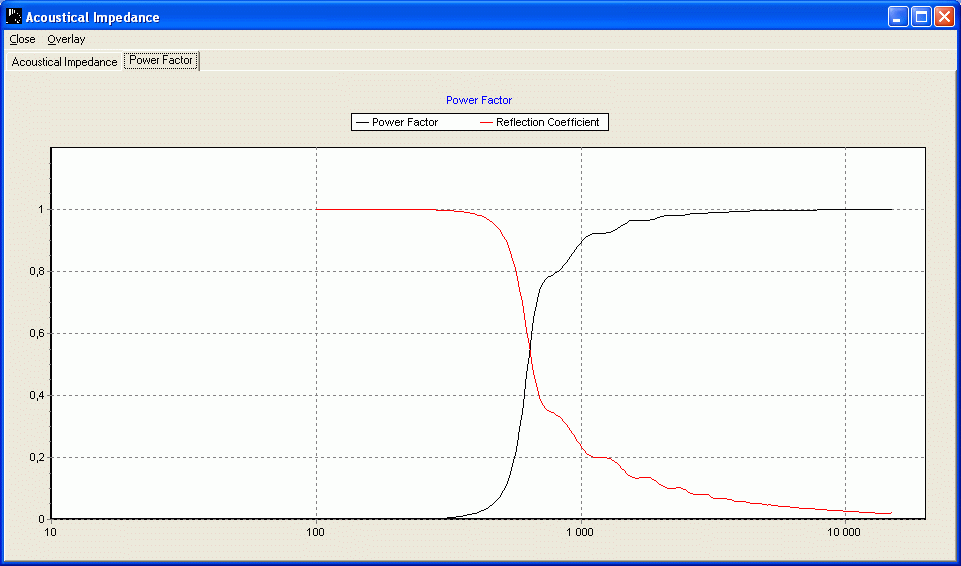Click the 0,2 y-axis label
The image size is (961, 566).
37,457
